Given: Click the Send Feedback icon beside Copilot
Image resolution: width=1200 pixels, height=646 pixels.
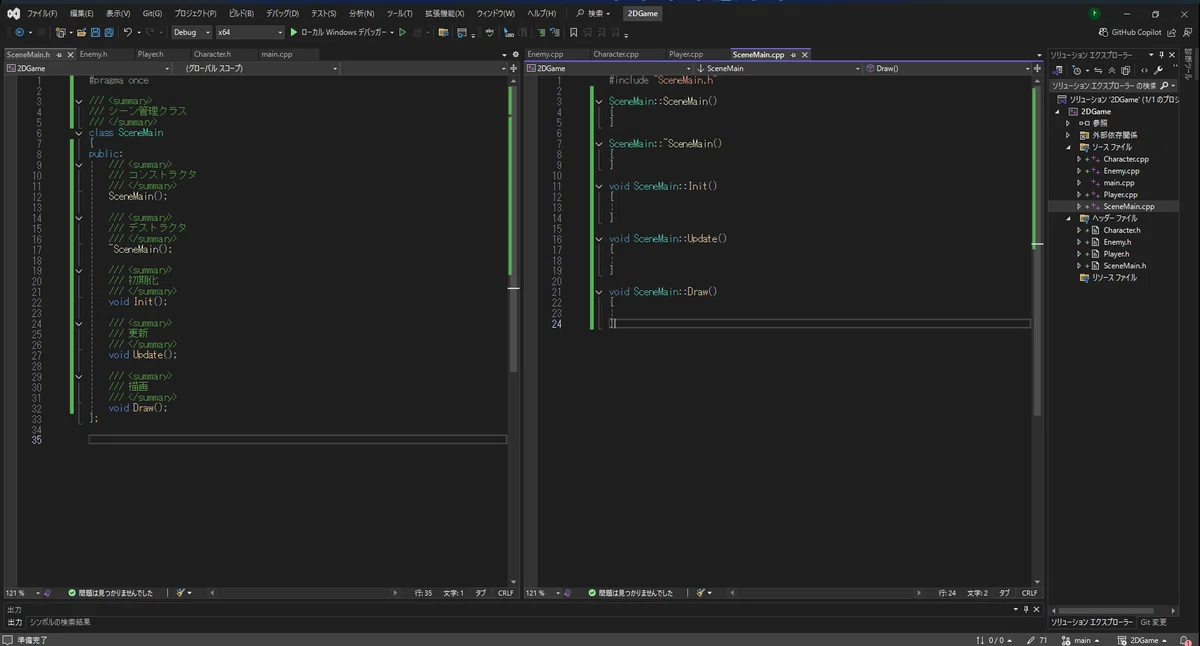Looking at the screenshot, I should tap(1186, 32).
